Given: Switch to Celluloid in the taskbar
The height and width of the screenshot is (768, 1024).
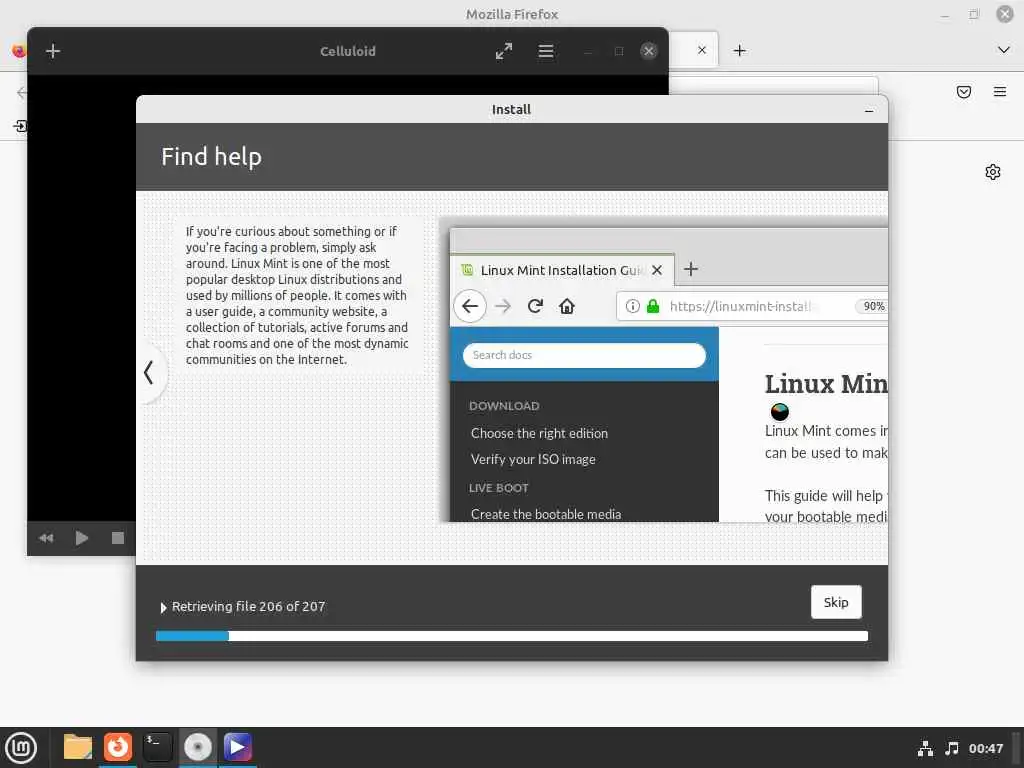Looking at the screenshot, I should click(x=238, y=747).
